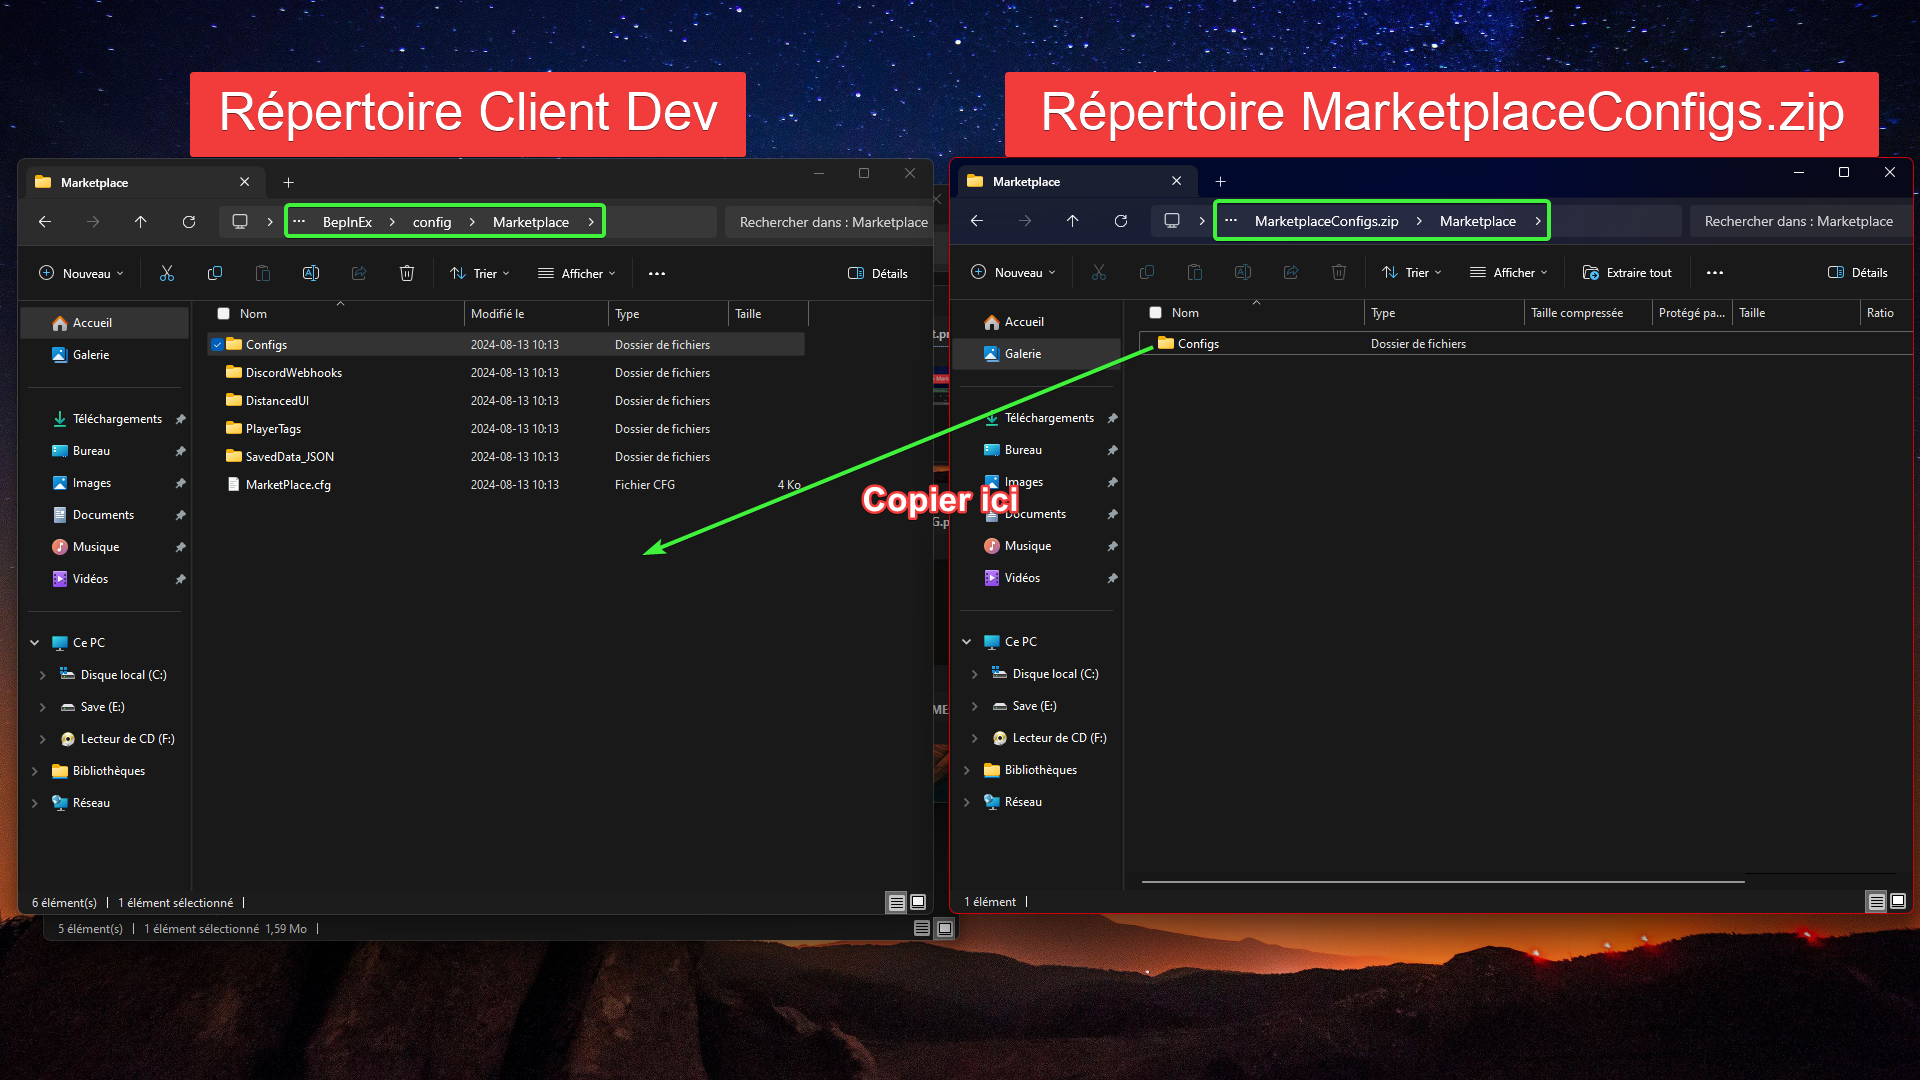This screenshot has height=1080, width=1920.
Task: Click the Delete trash icon in left window
Action: 407,273
